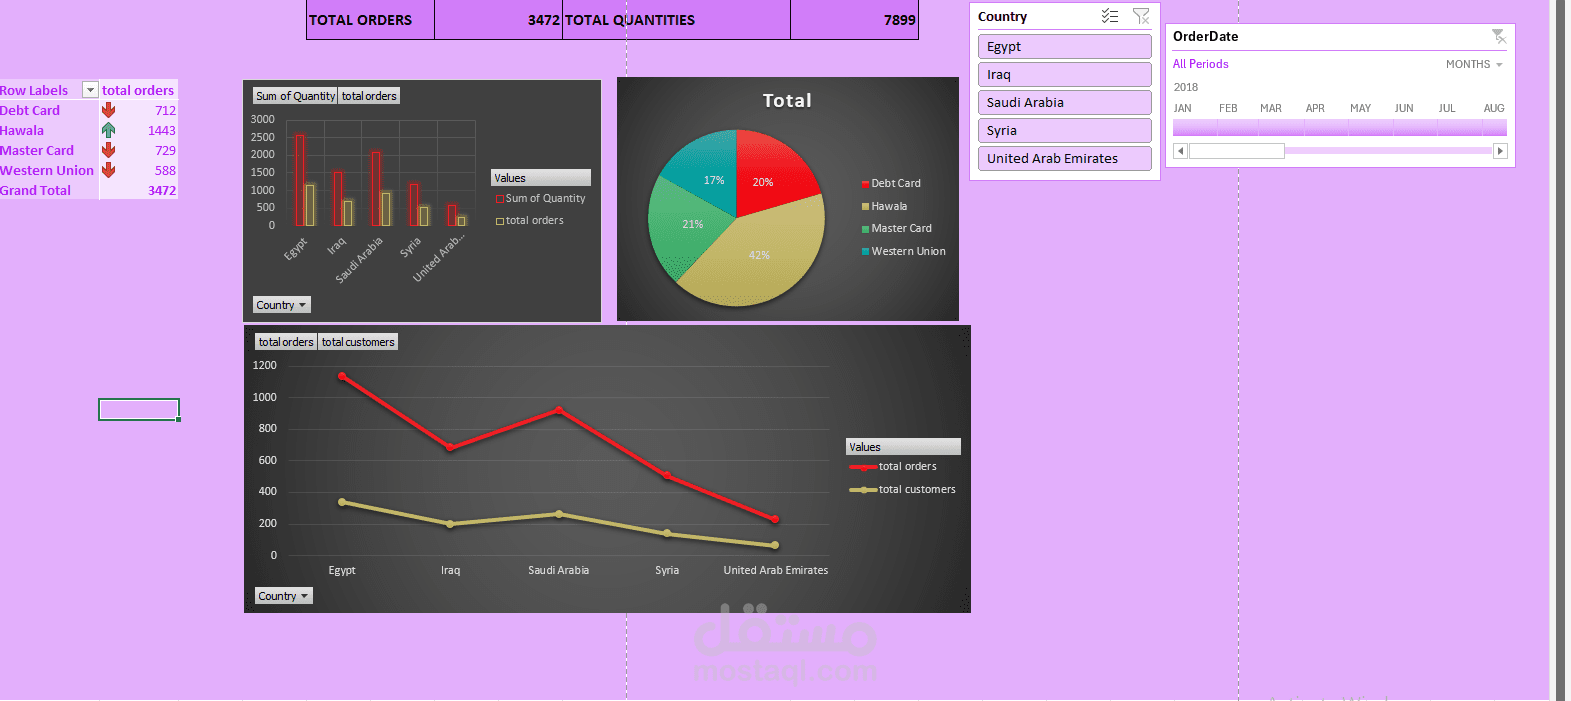Screen dimensions: 1571x701
Task: Select Saudi Arabia in the Country slicer
Action: (x=1064, y=103)
